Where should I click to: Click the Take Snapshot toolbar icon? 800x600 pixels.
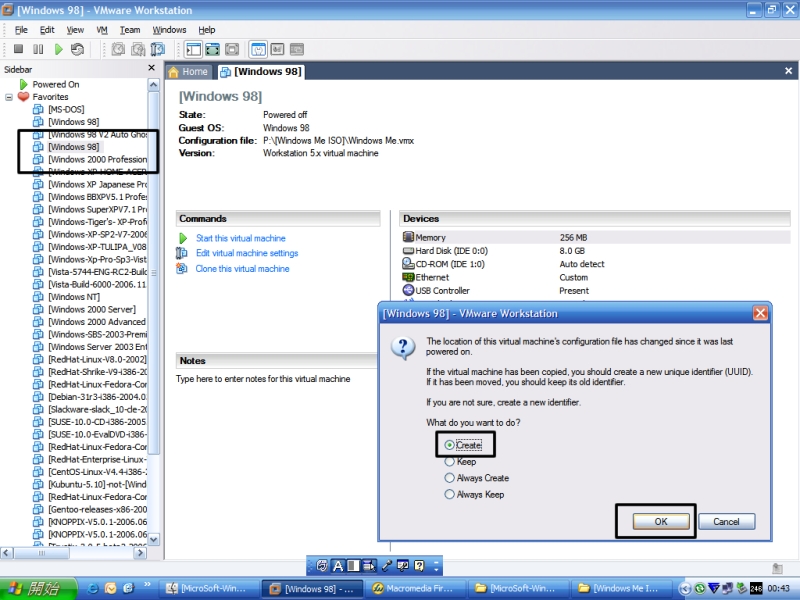click(x=118, y=49)
